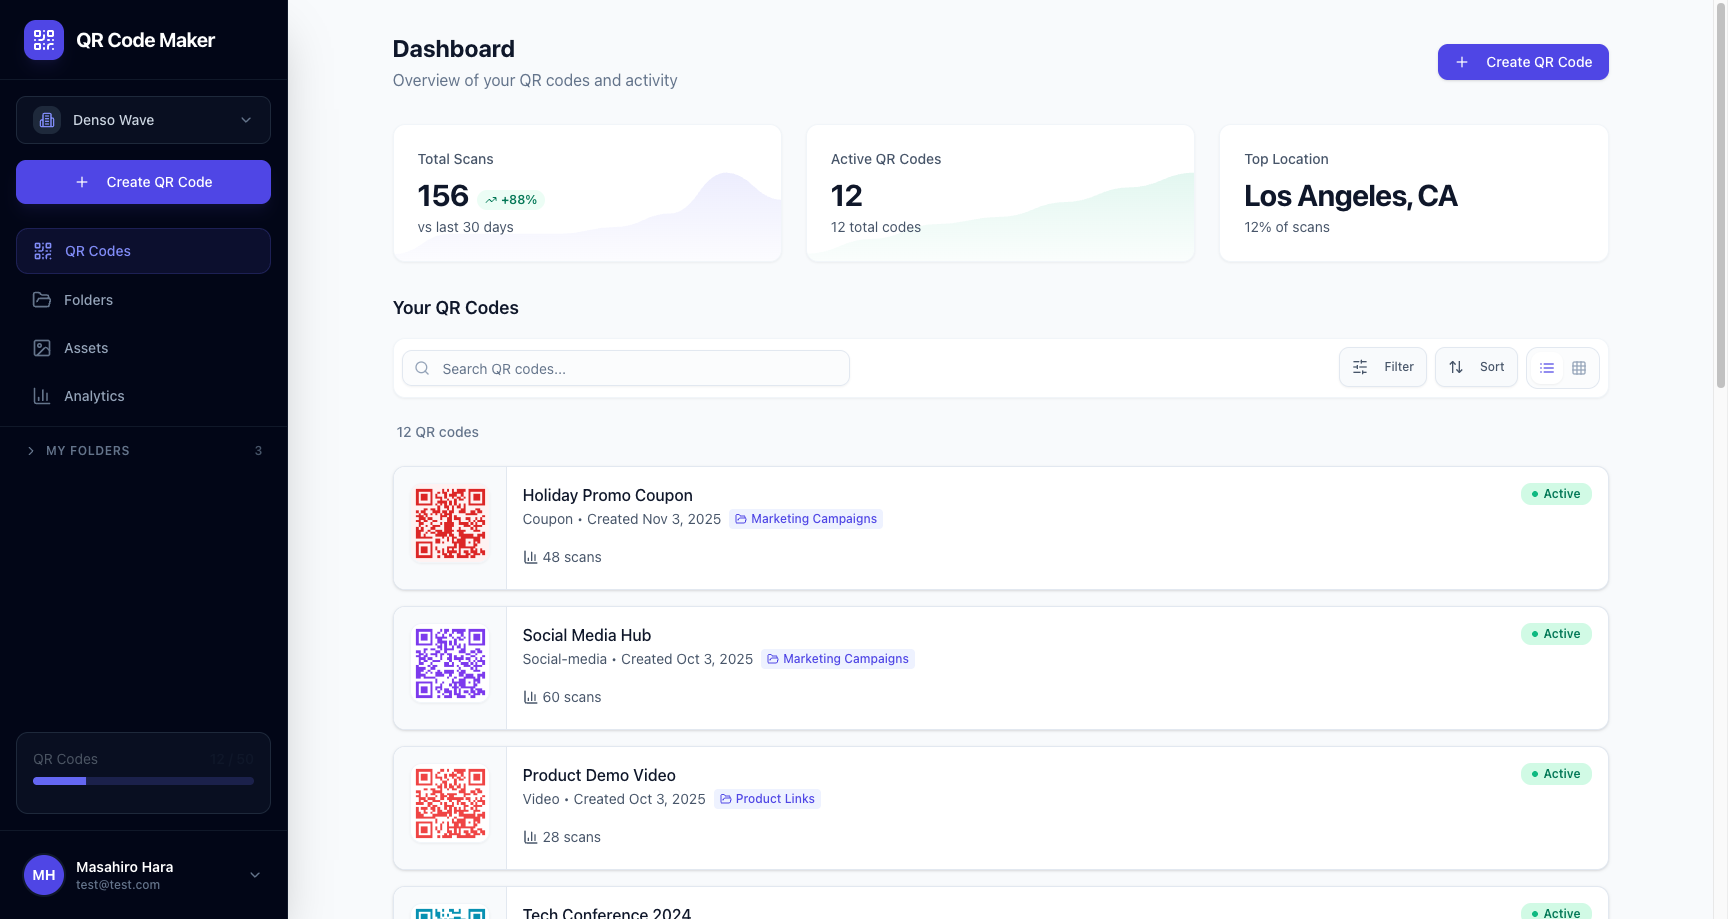Open Product Links folder tag

pyautogui.click(x=767, y=799)
